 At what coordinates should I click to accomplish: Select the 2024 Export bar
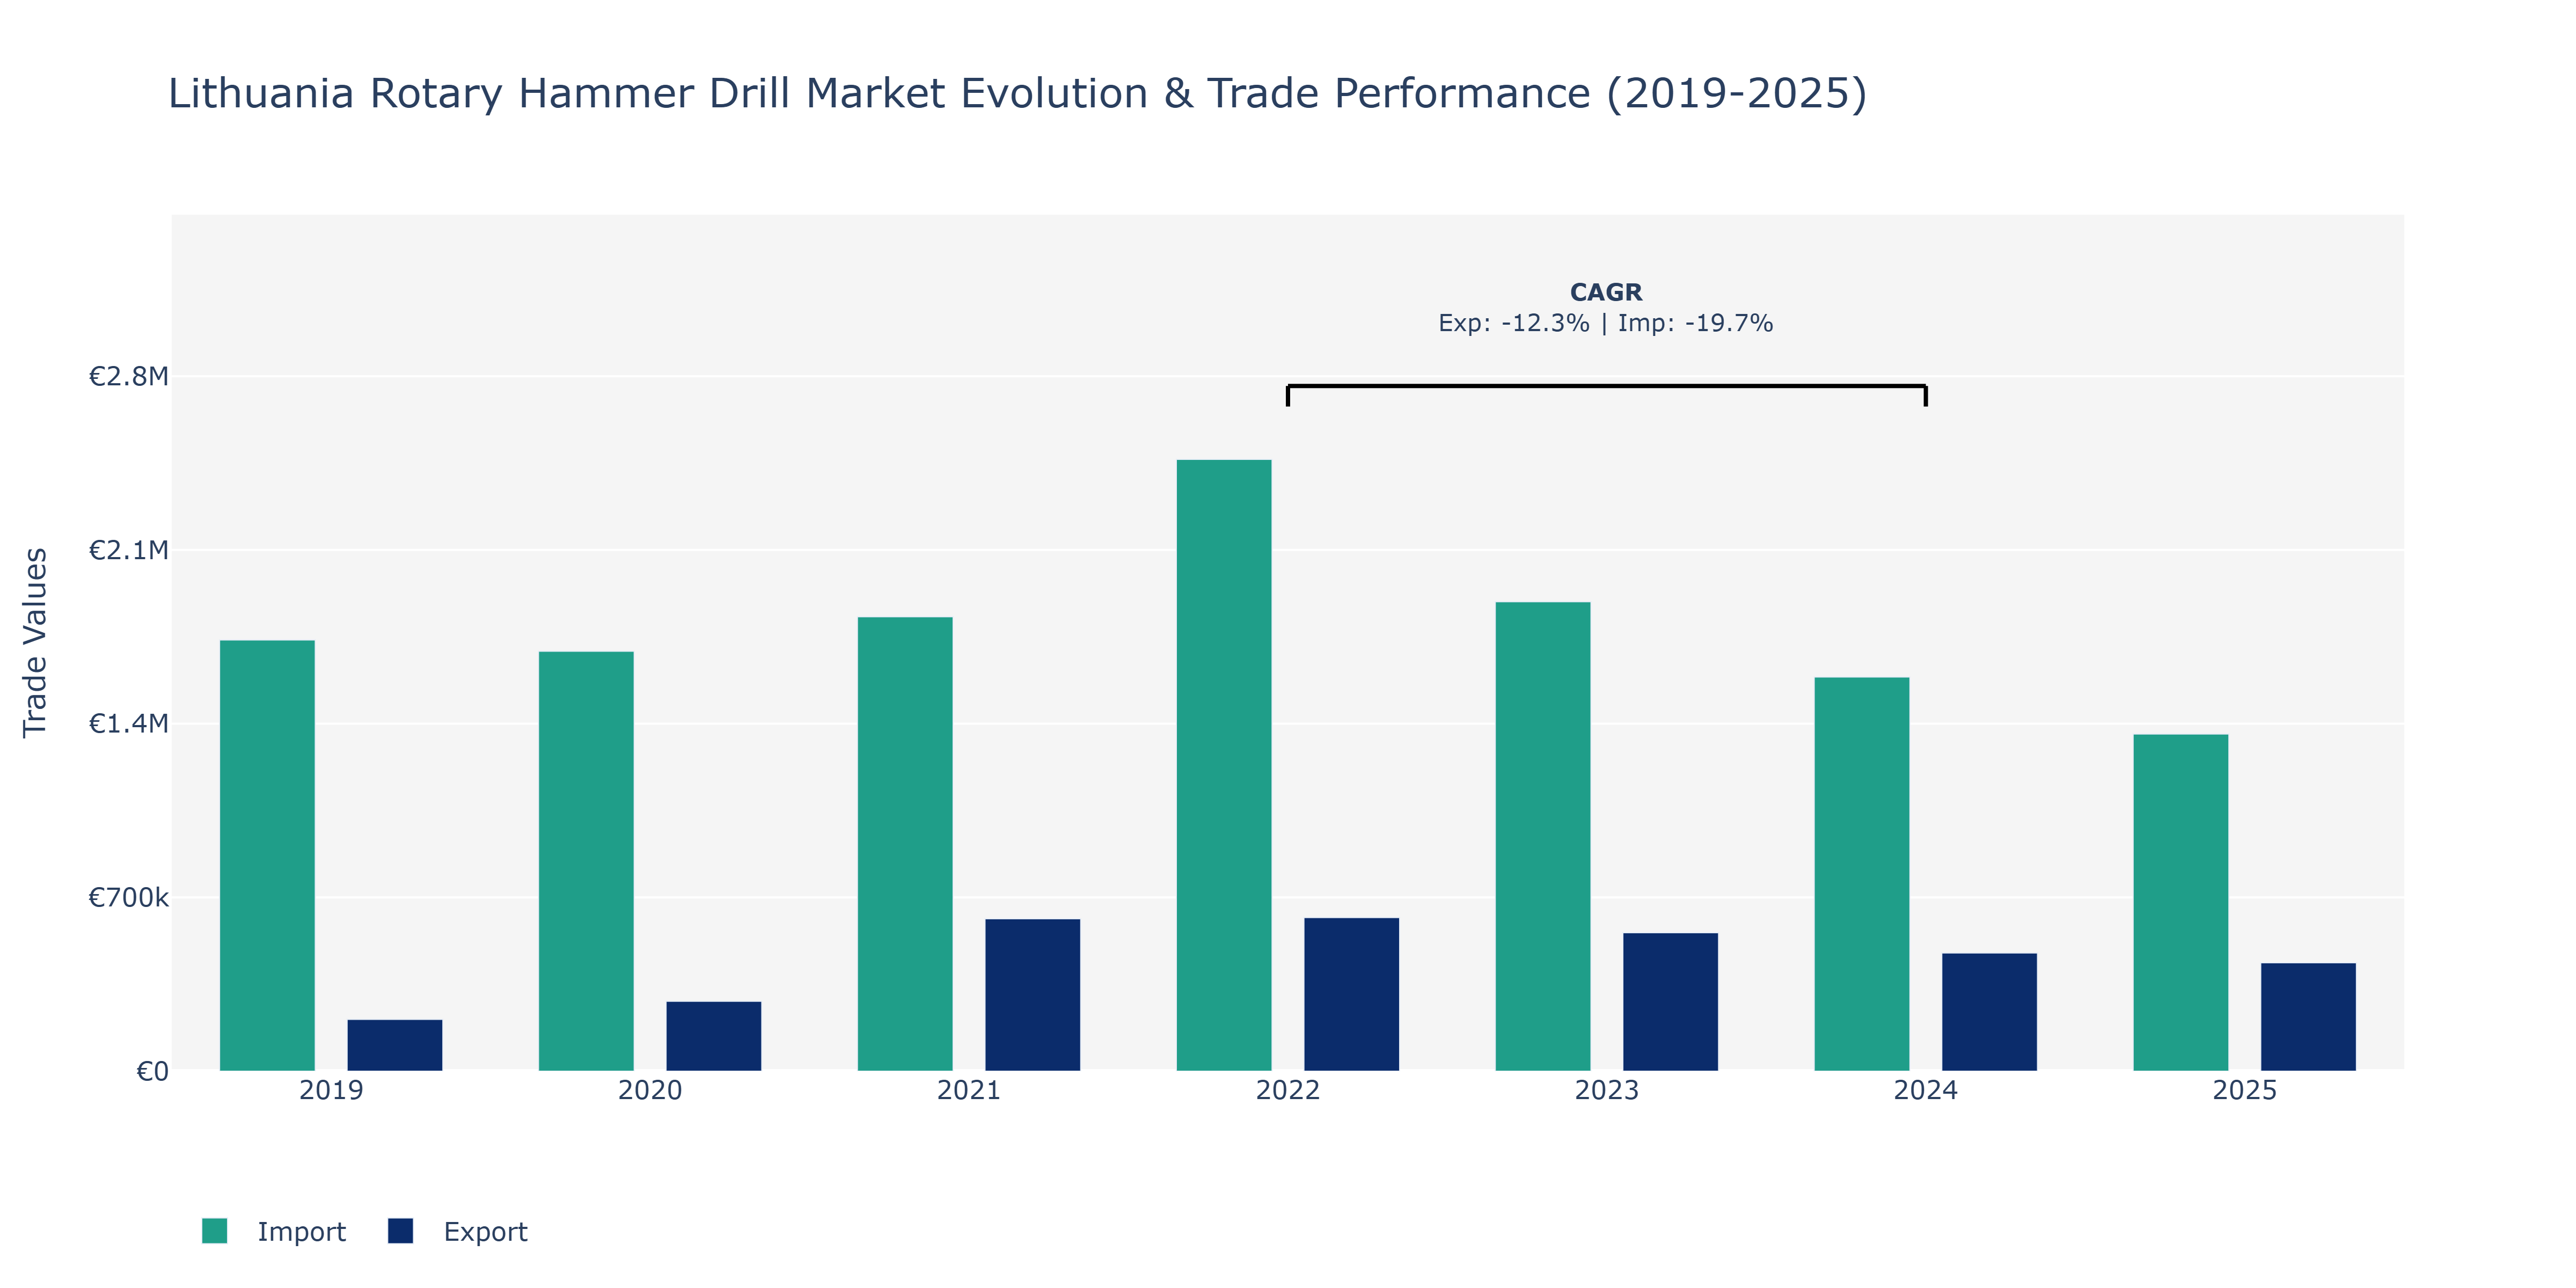click(1990, 1012)
